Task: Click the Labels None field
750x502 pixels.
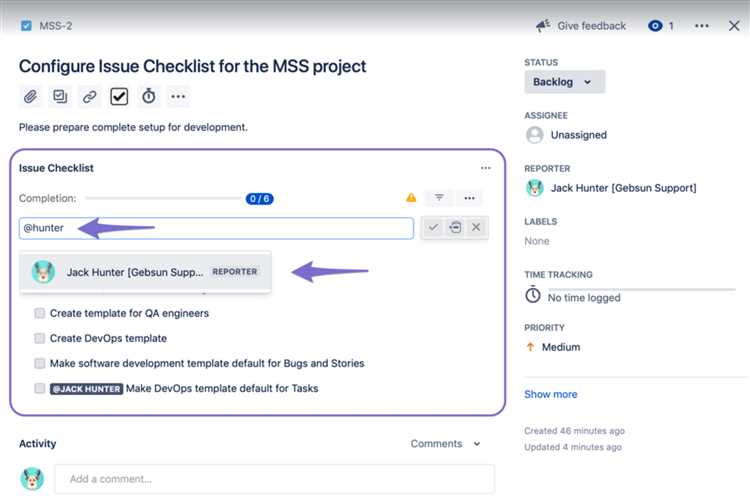Action: pos(537,241)
